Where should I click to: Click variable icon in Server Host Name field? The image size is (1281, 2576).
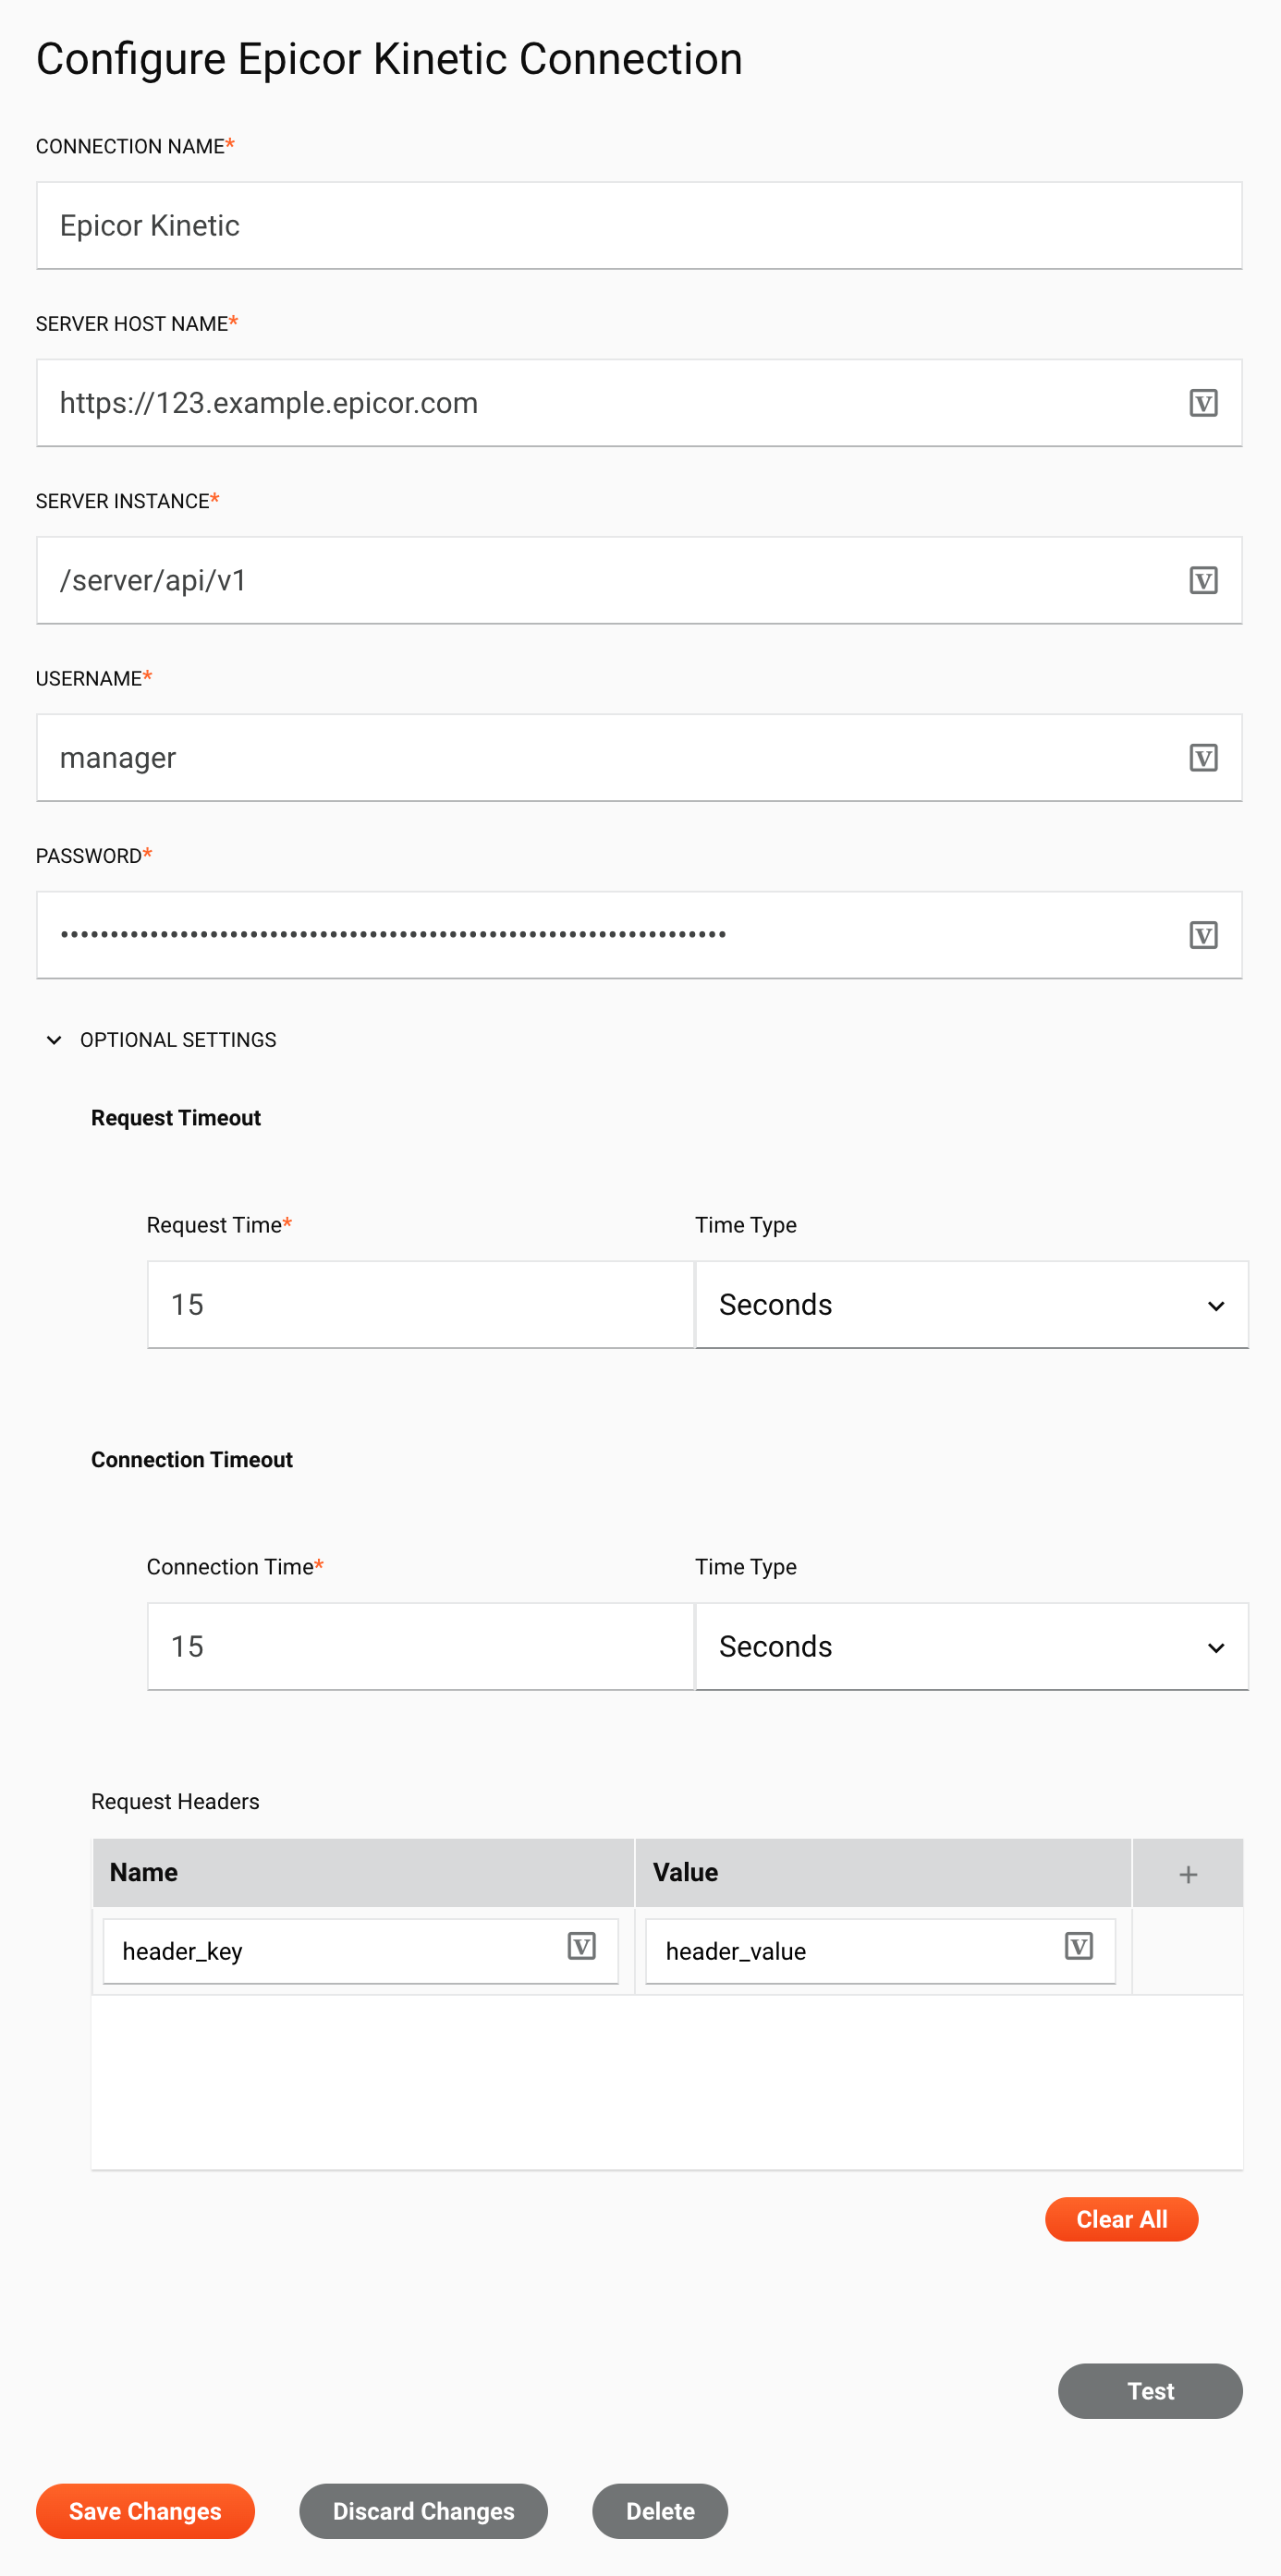(1203, 403)
